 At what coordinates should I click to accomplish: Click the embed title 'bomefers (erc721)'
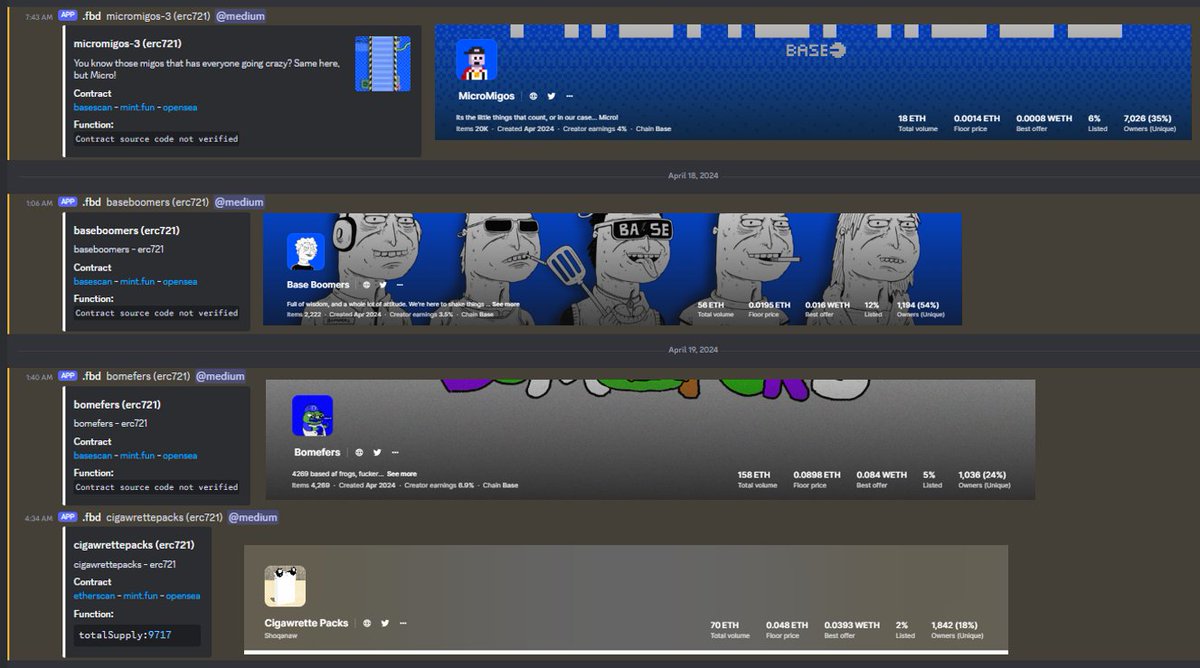pyautogui.click(x=117, y=405)
